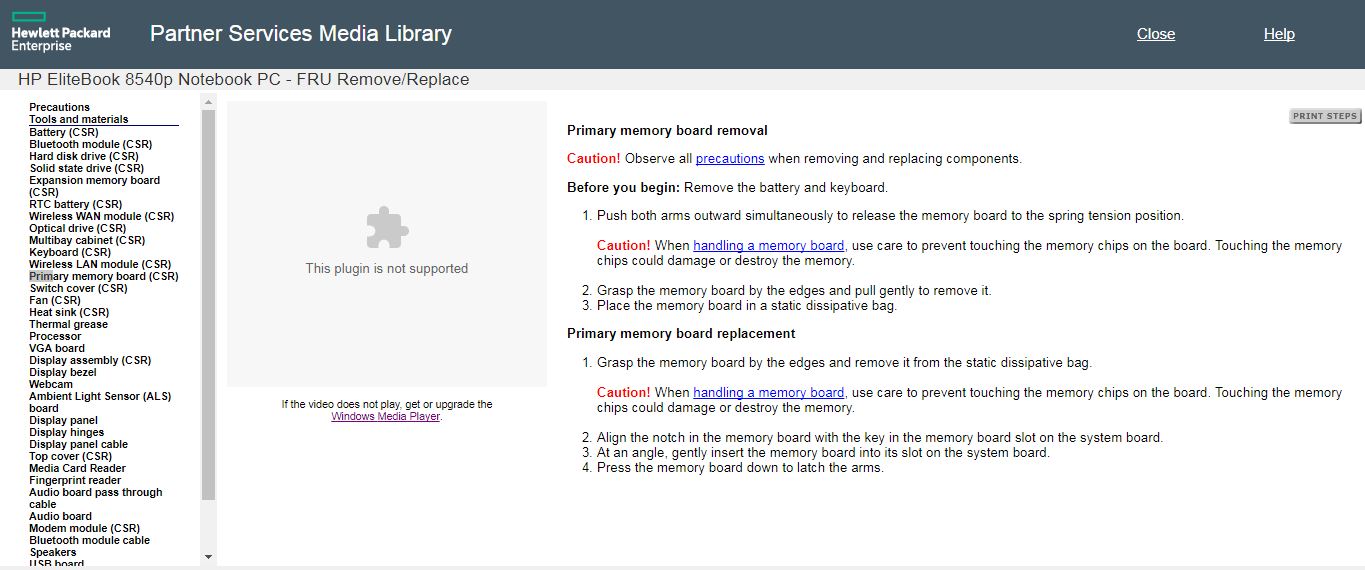The image size is (1365, 570).
Task: Open Wireless LAN module (CSR) procedure
Action: [x=100, y=264]
